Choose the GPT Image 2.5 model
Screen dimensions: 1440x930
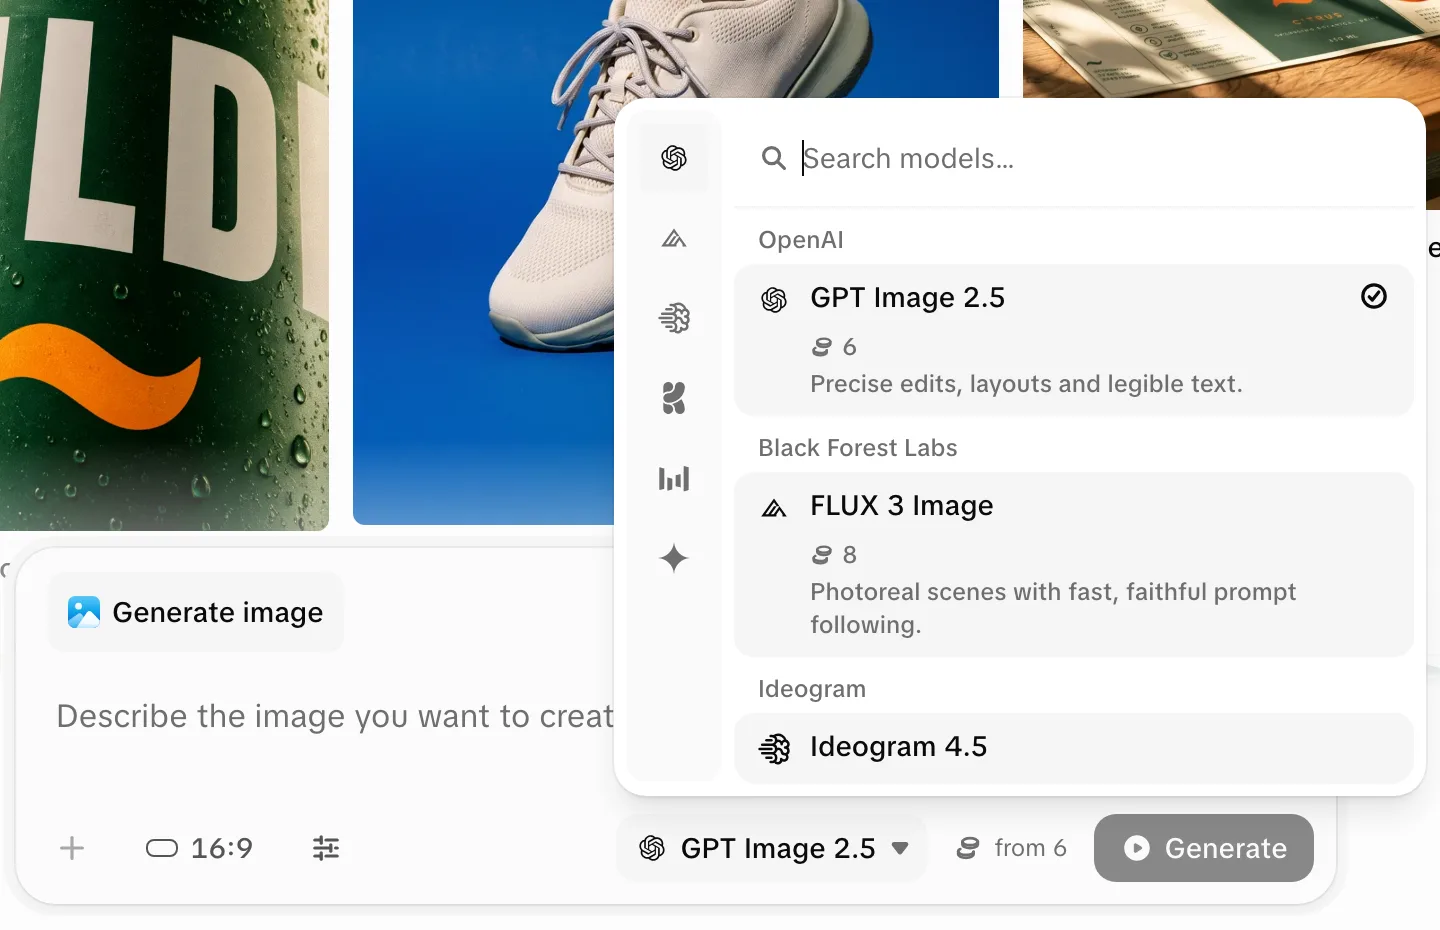(x=1074, y=340)
